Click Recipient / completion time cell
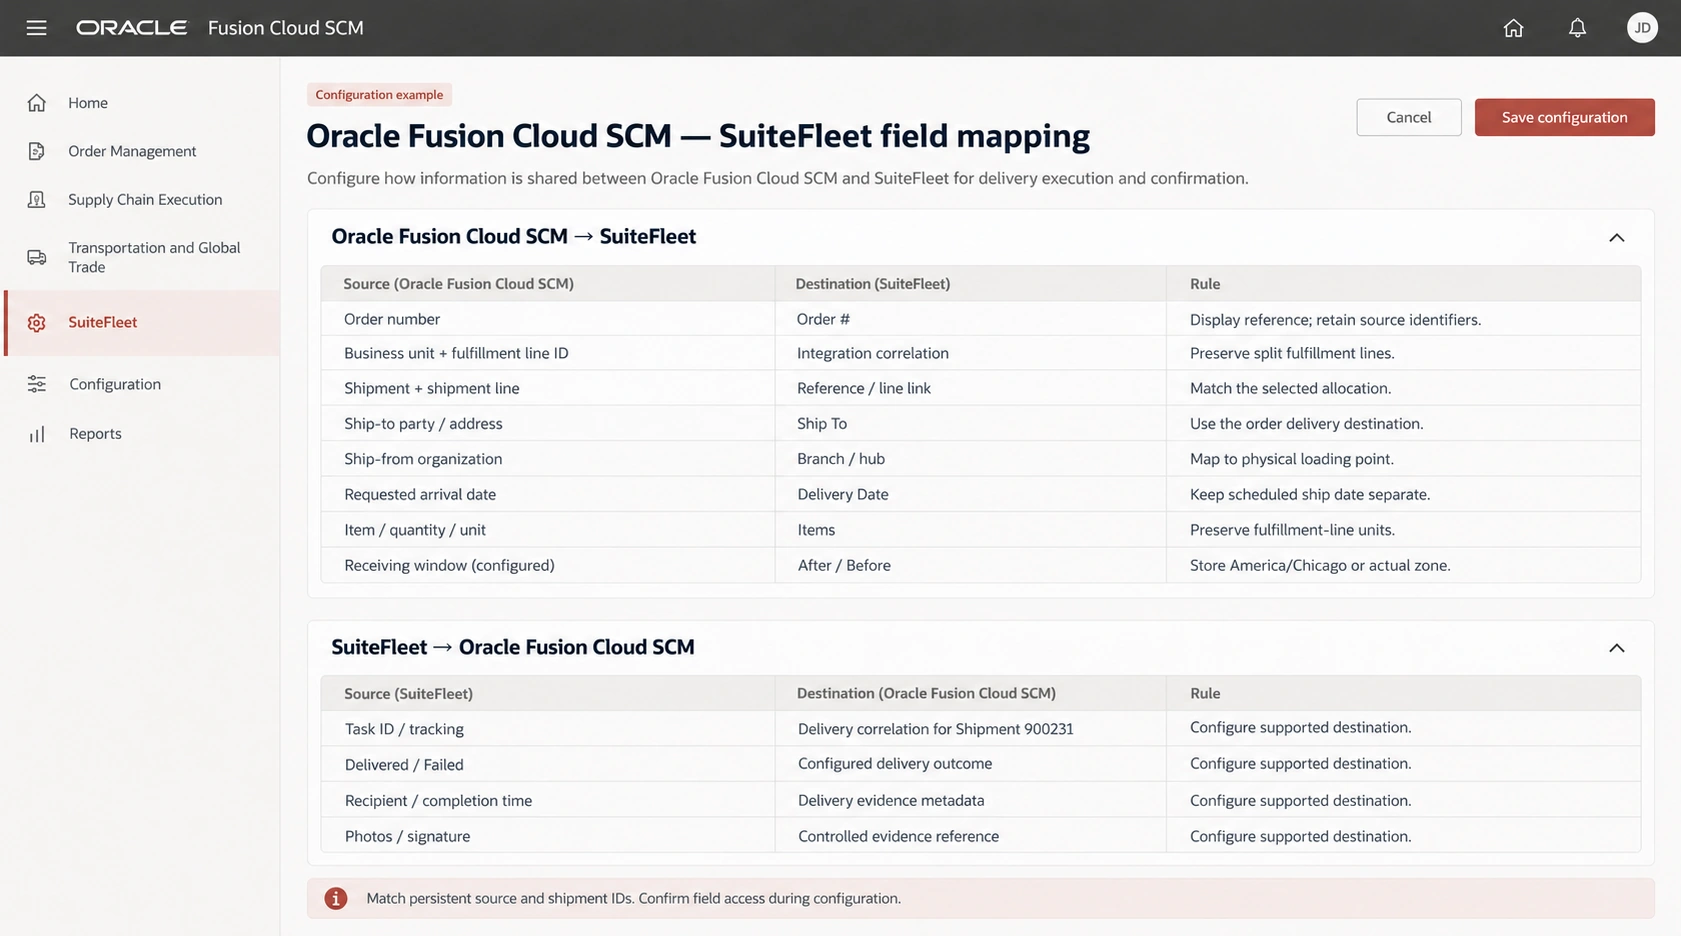This screenshot has height=936, width=1681. (x=548, y=800)
